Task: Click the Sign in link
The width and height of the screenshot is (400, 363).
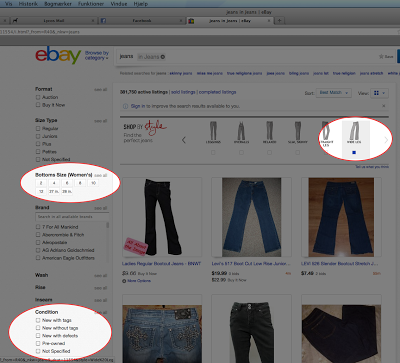Action: pyautogui.click(x=138, y=106)
